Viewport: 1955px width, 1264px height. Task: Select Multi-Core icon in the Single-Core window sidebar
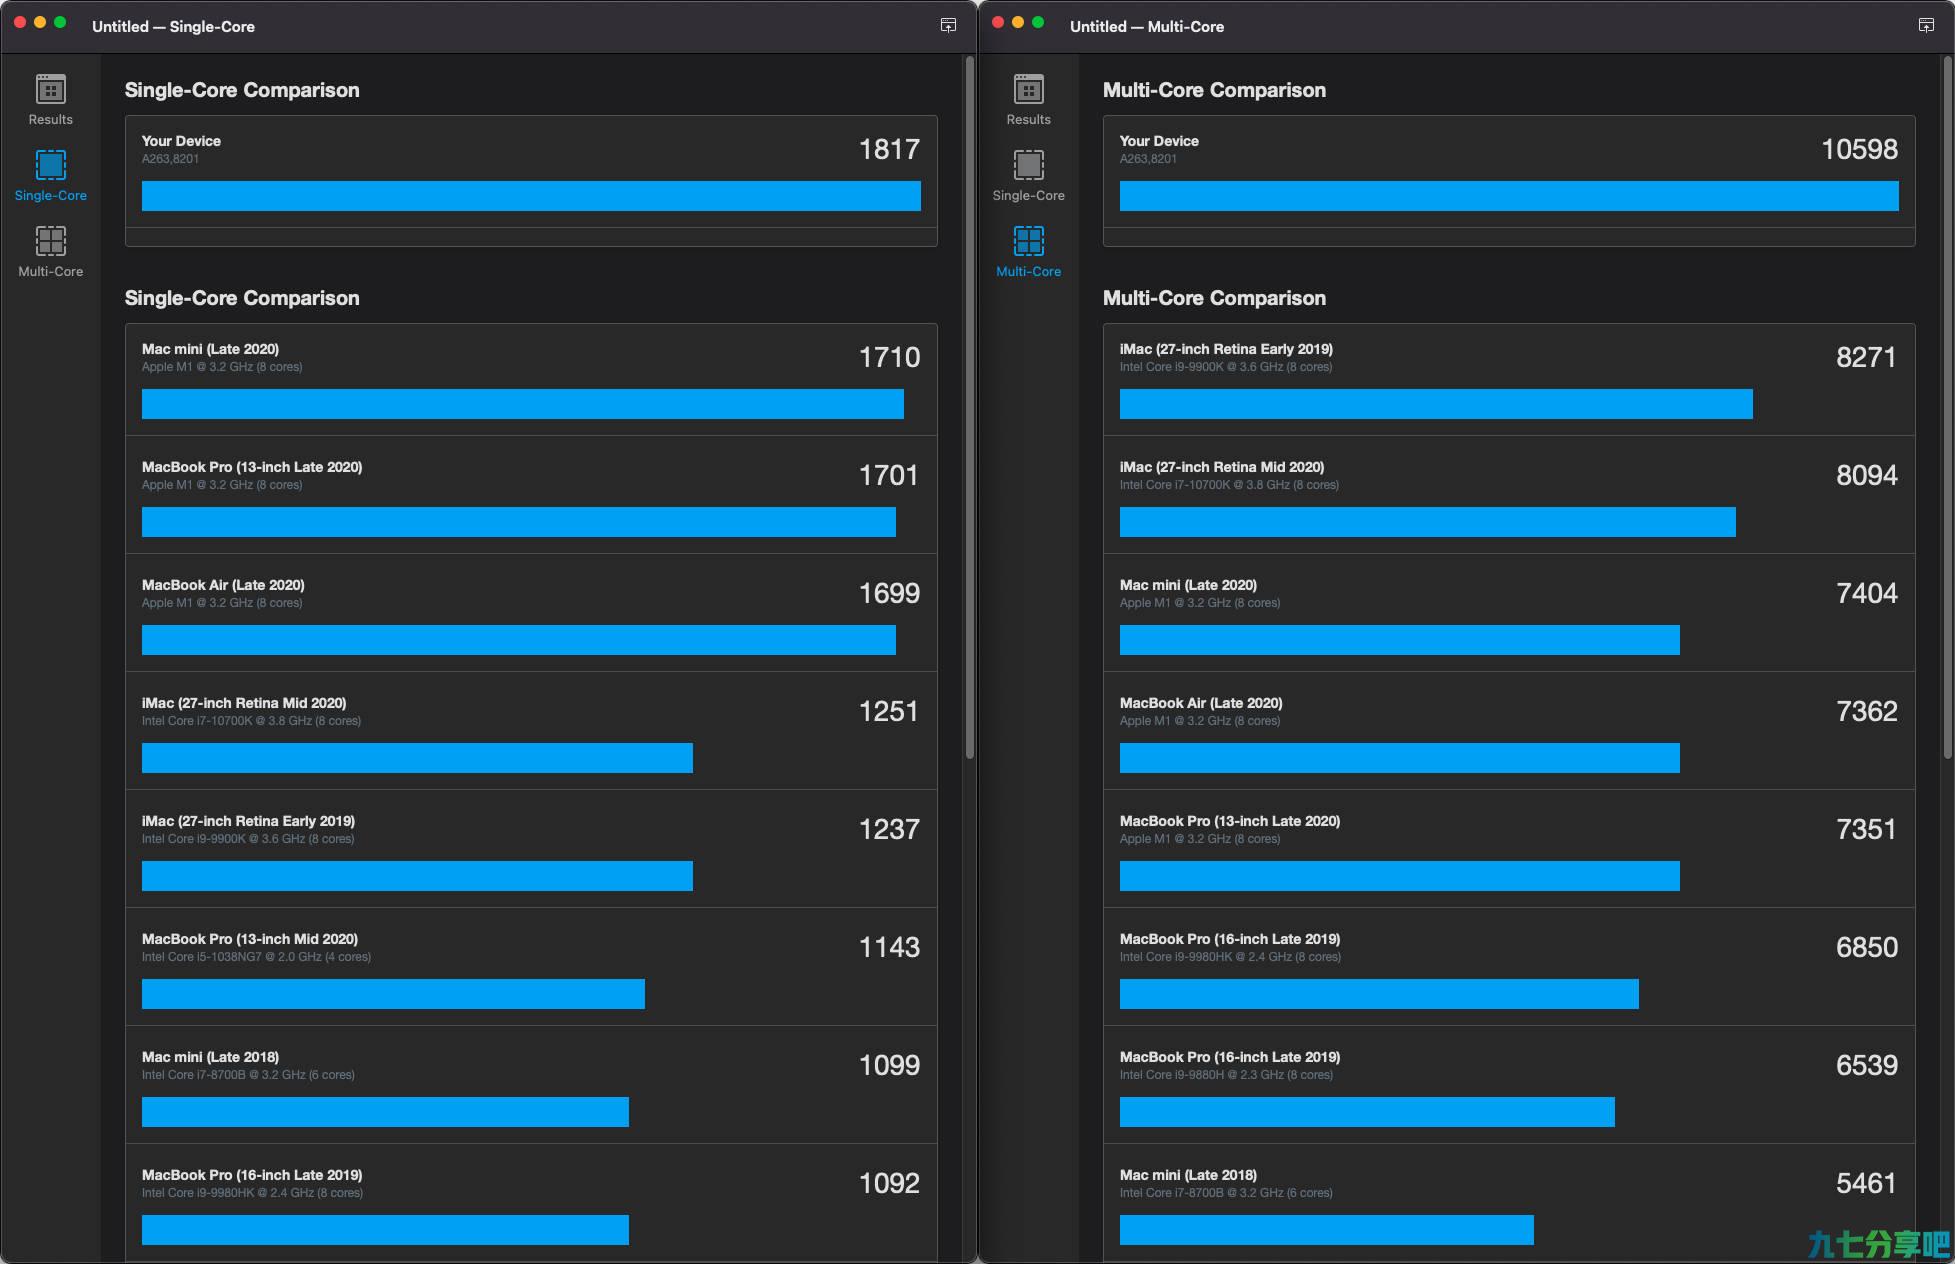coord(50,241)
